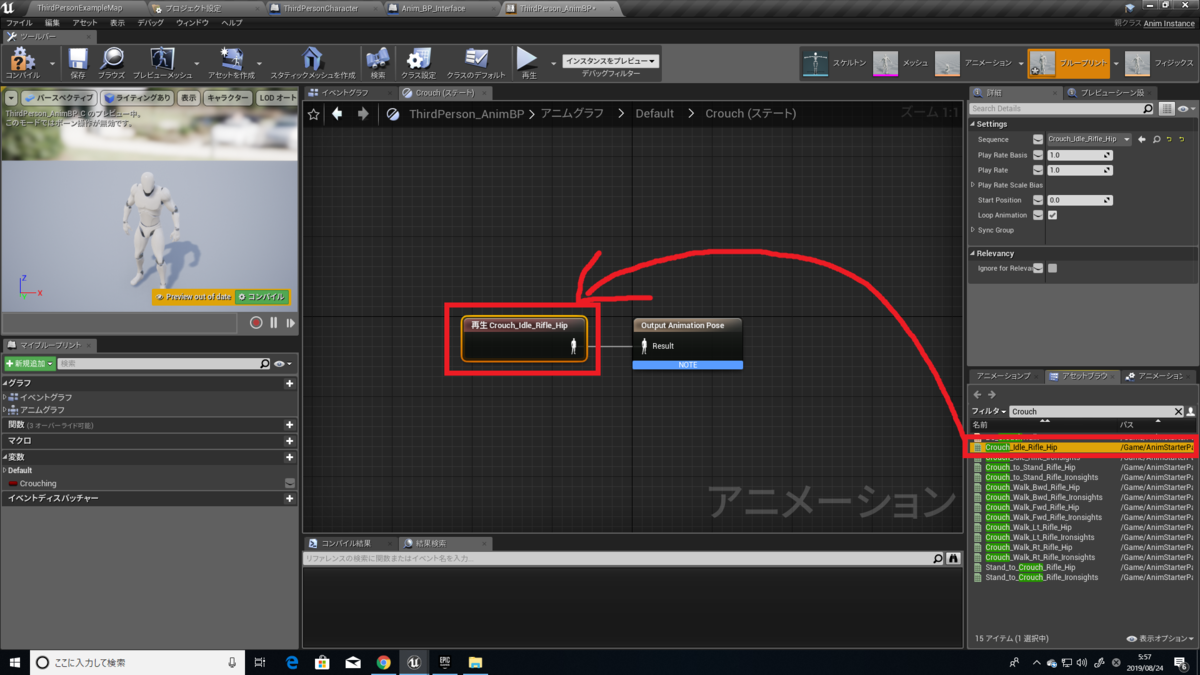Click the Epic Games Launcher taskbar icon

click(445, 662)
